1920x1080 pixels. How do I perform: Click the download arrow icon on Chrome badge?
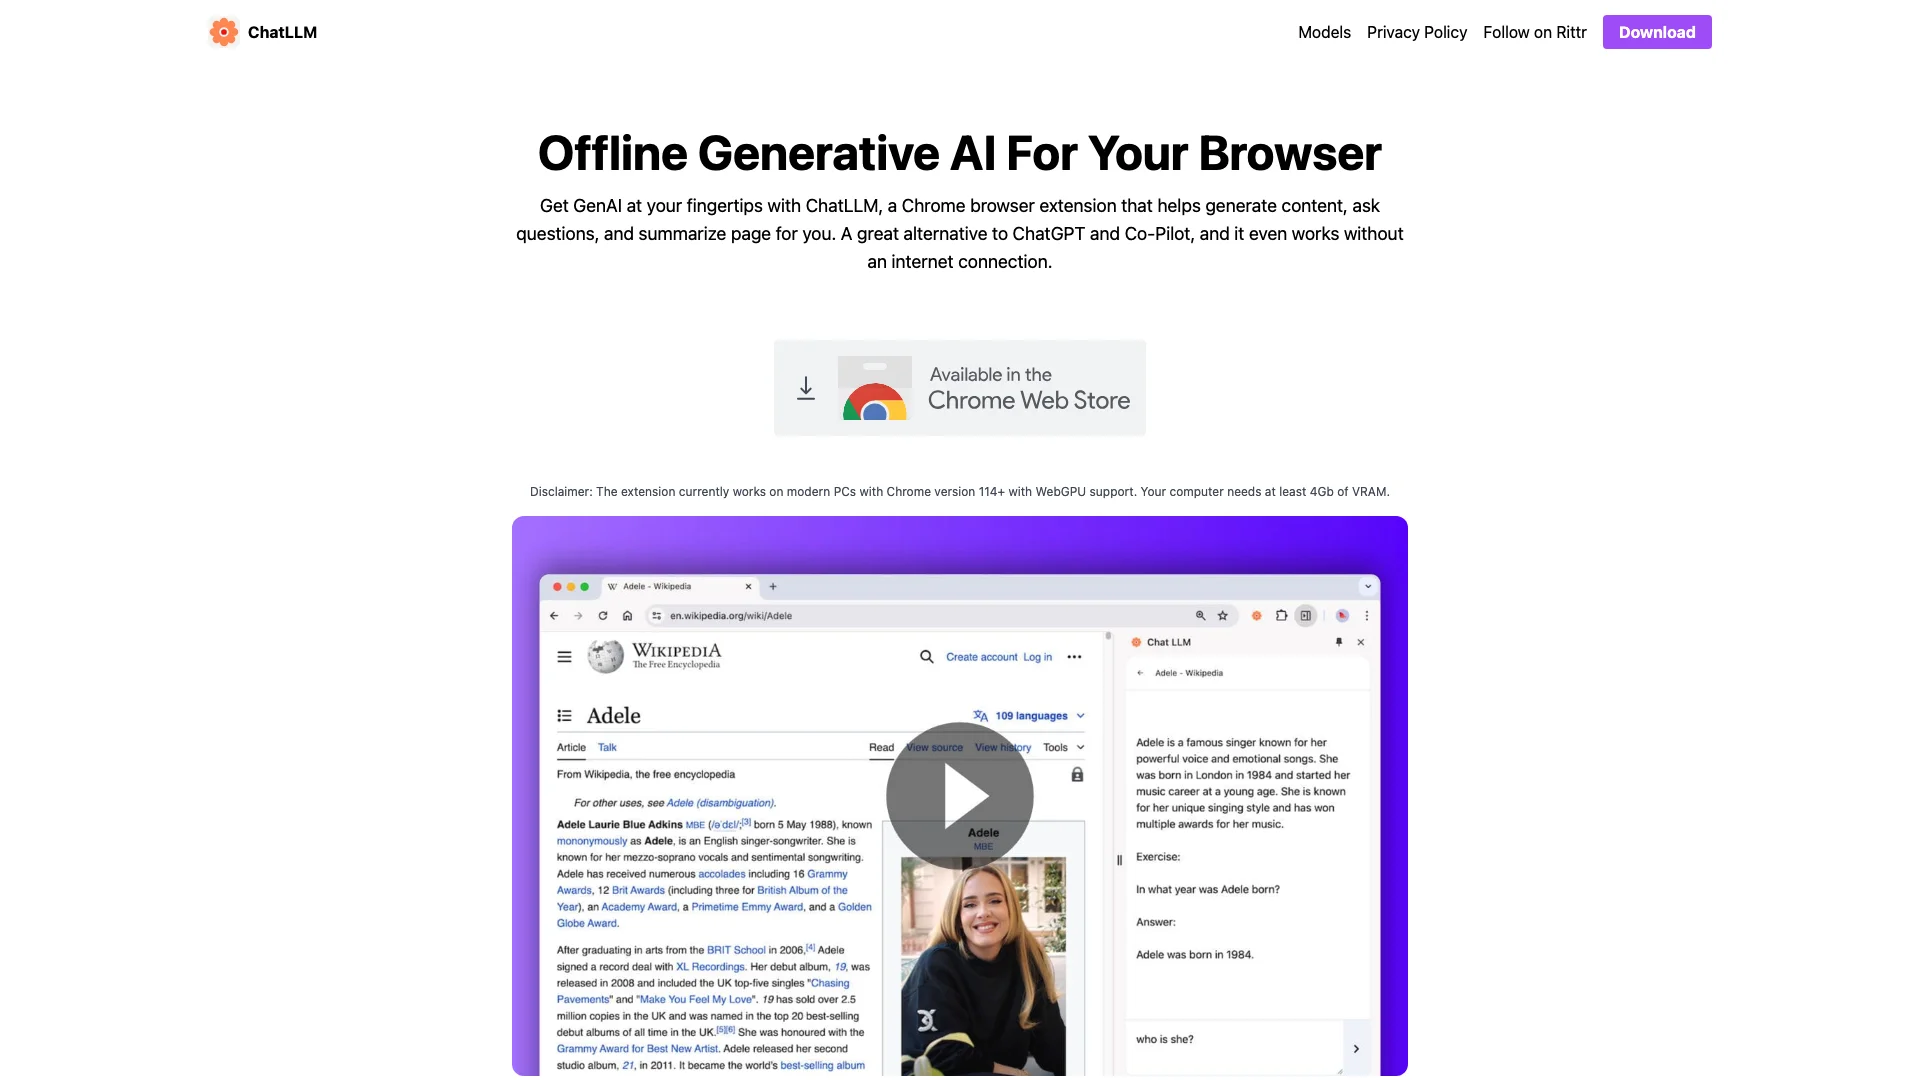806,388
